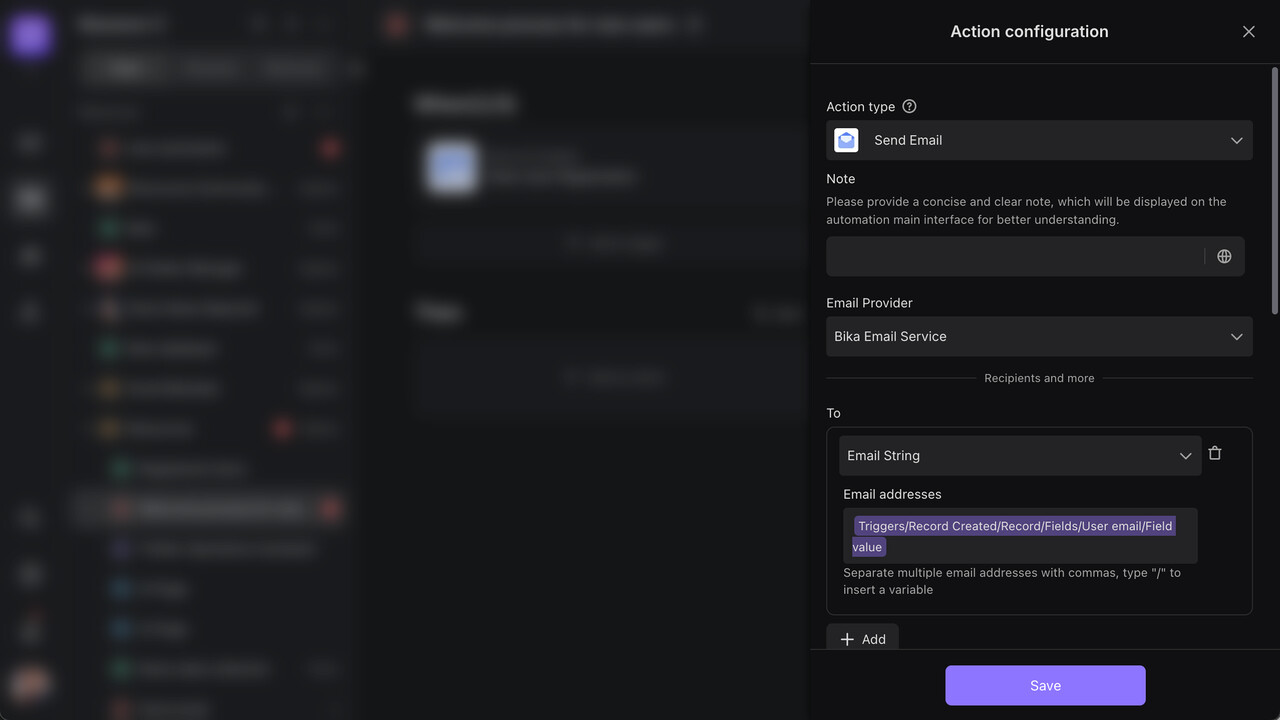The height and width of the screenshot is (720, 1280).
Task: Delete the Email String recipient via trash icon
Action: (x=1215, y=454)
